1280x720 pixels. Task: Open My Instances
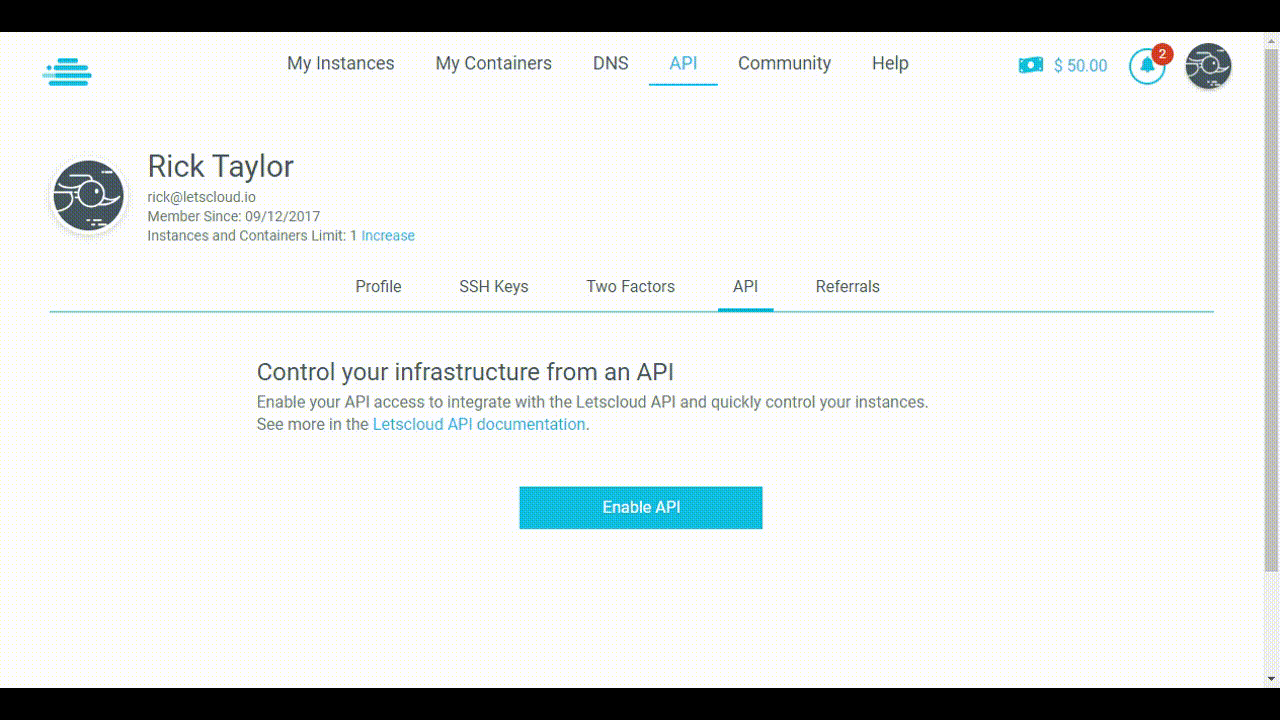[340, 63]
